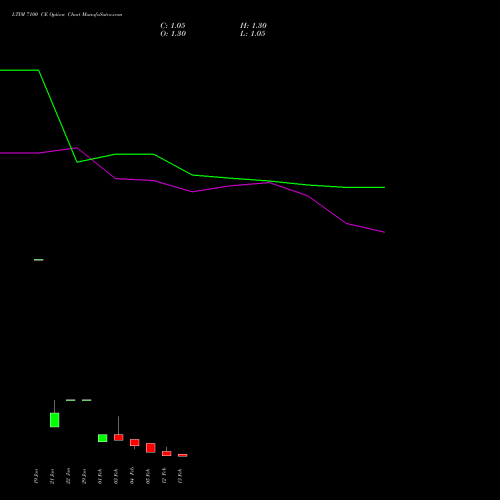Viewport: 500px width, 500px height.
Task: Select the '22 Jan' date axis label
Action: click(68, 476)
